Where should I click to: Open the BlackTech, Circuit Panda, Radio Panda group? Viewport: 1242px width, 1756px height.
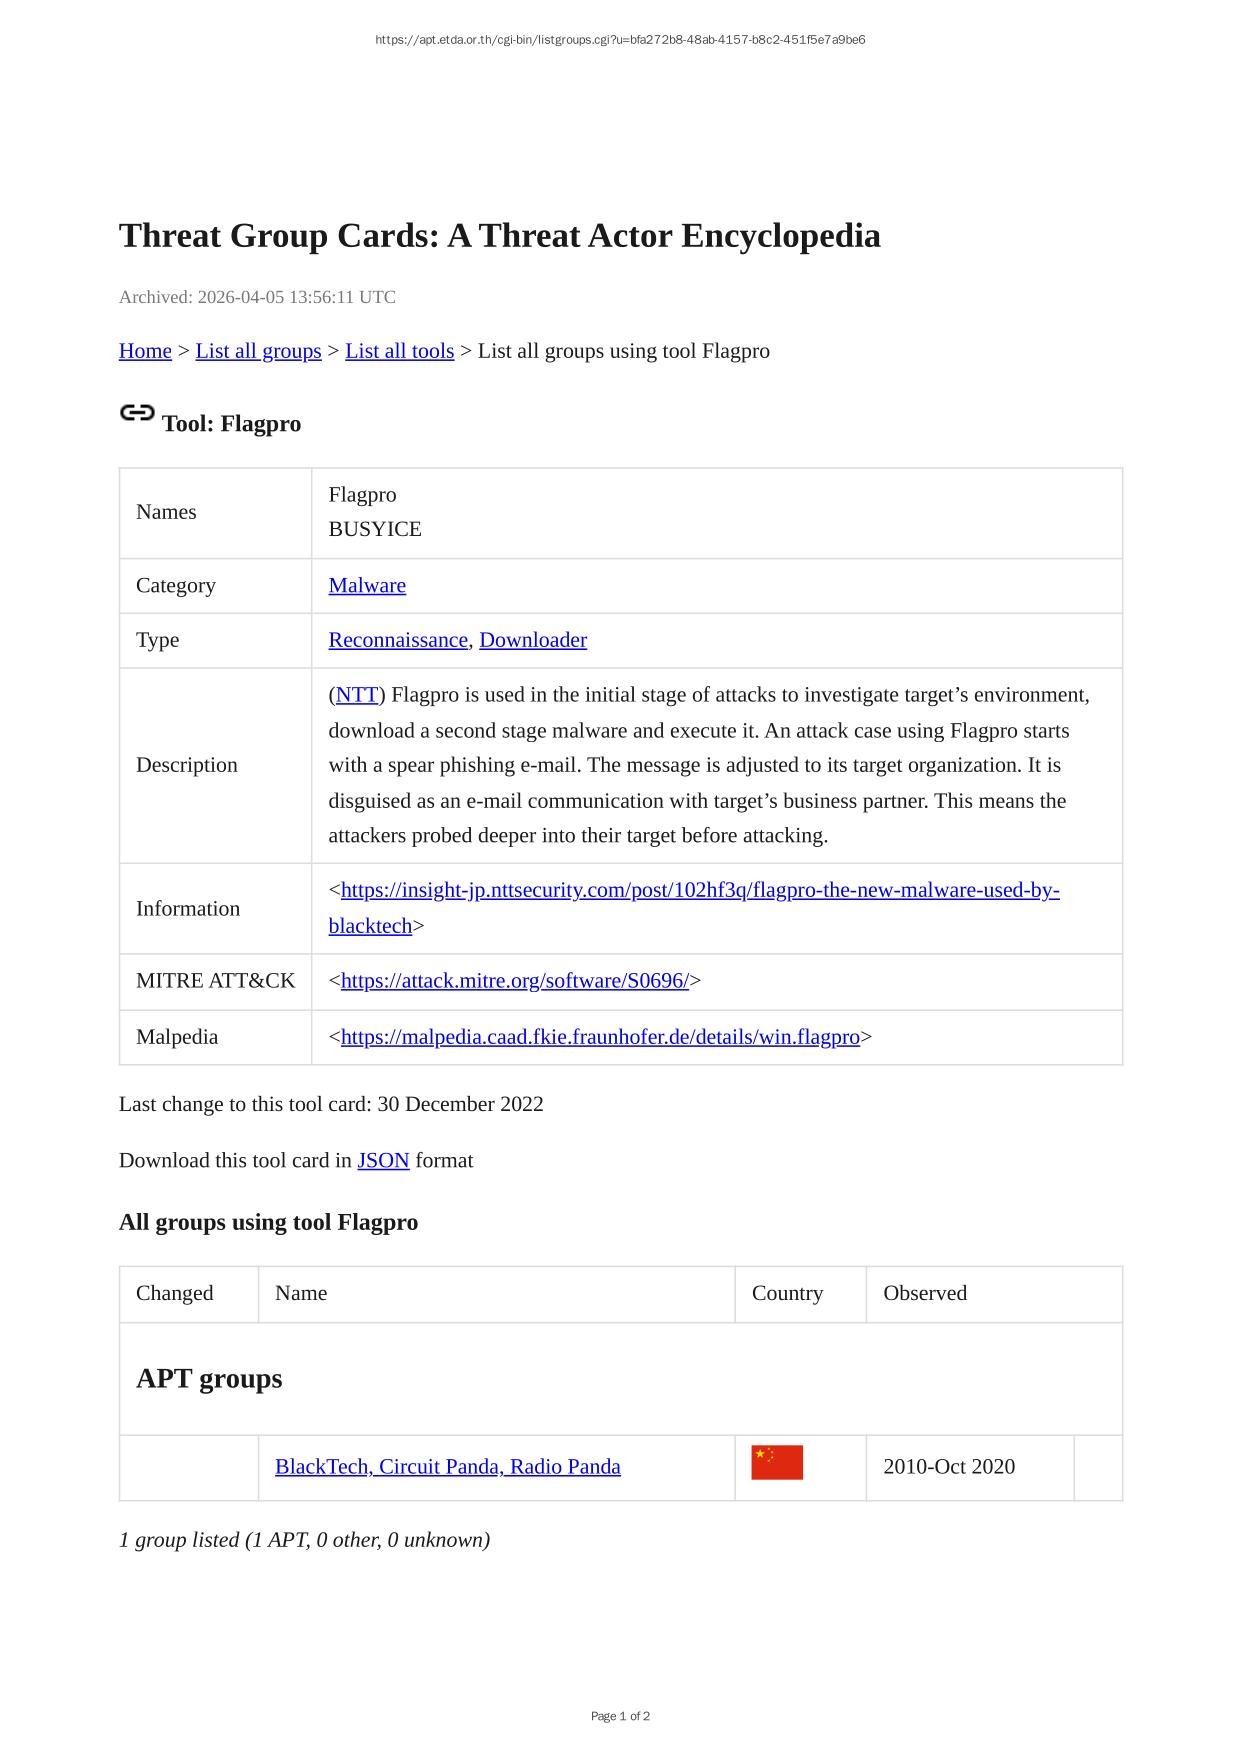[x=447, y=1467]
